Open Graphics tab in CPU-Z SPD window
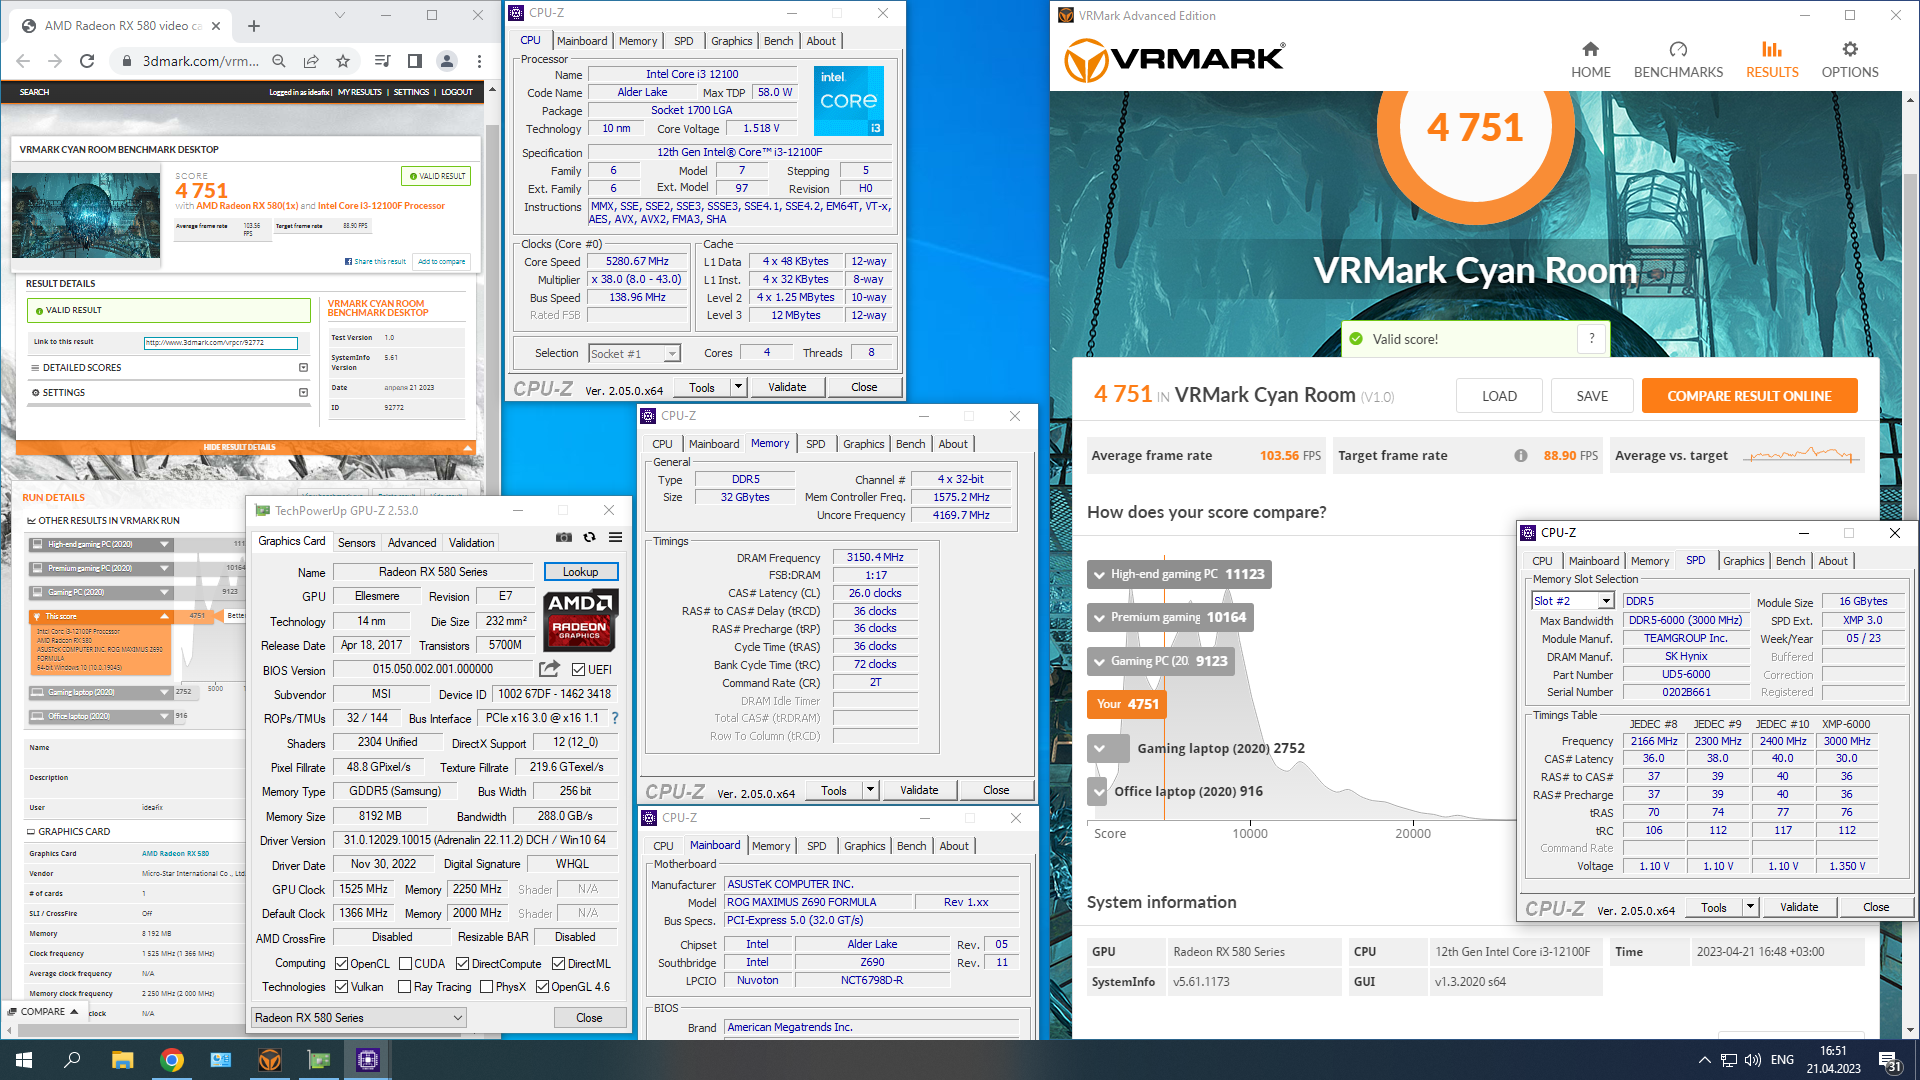The height and width of the screenshot is (1080, 1920). click(1743, 561)
